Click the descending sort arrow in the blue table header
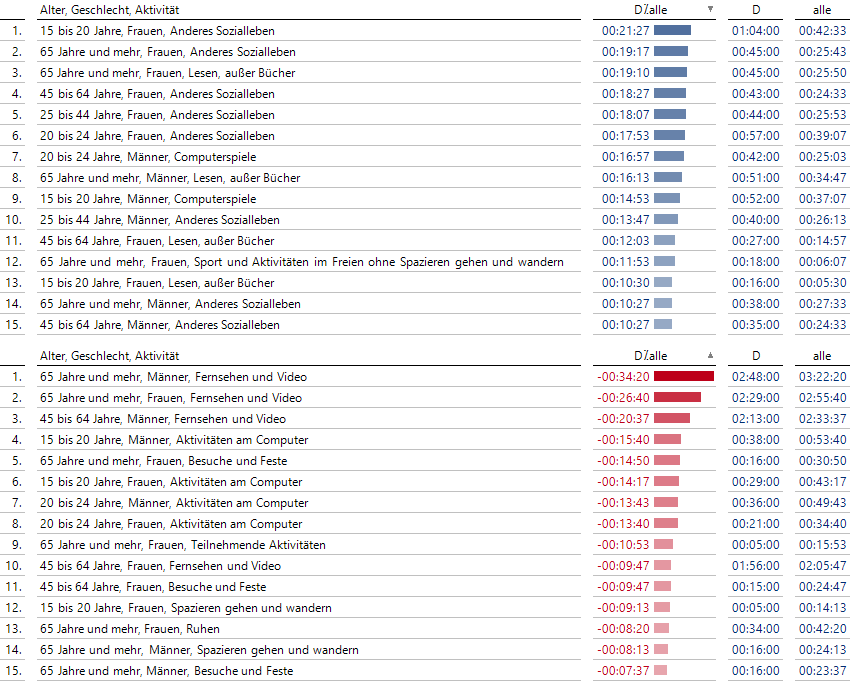 click(x=710, y=9)
